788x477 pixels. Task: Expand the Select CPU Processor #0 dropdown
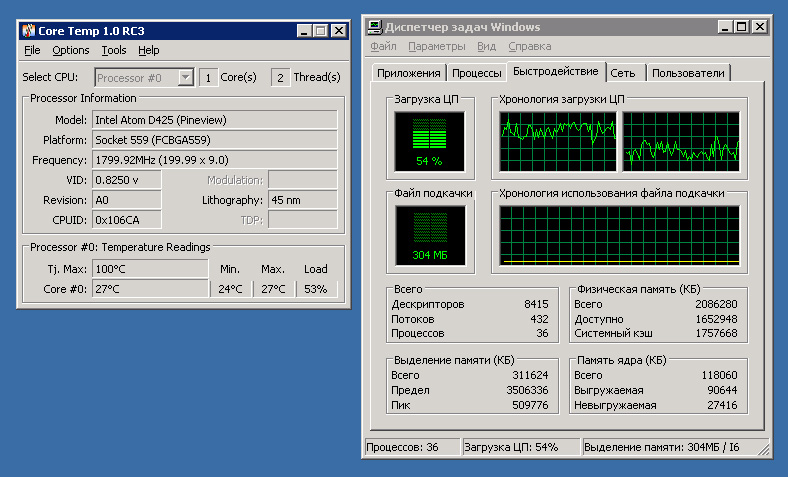click(185, 77)
